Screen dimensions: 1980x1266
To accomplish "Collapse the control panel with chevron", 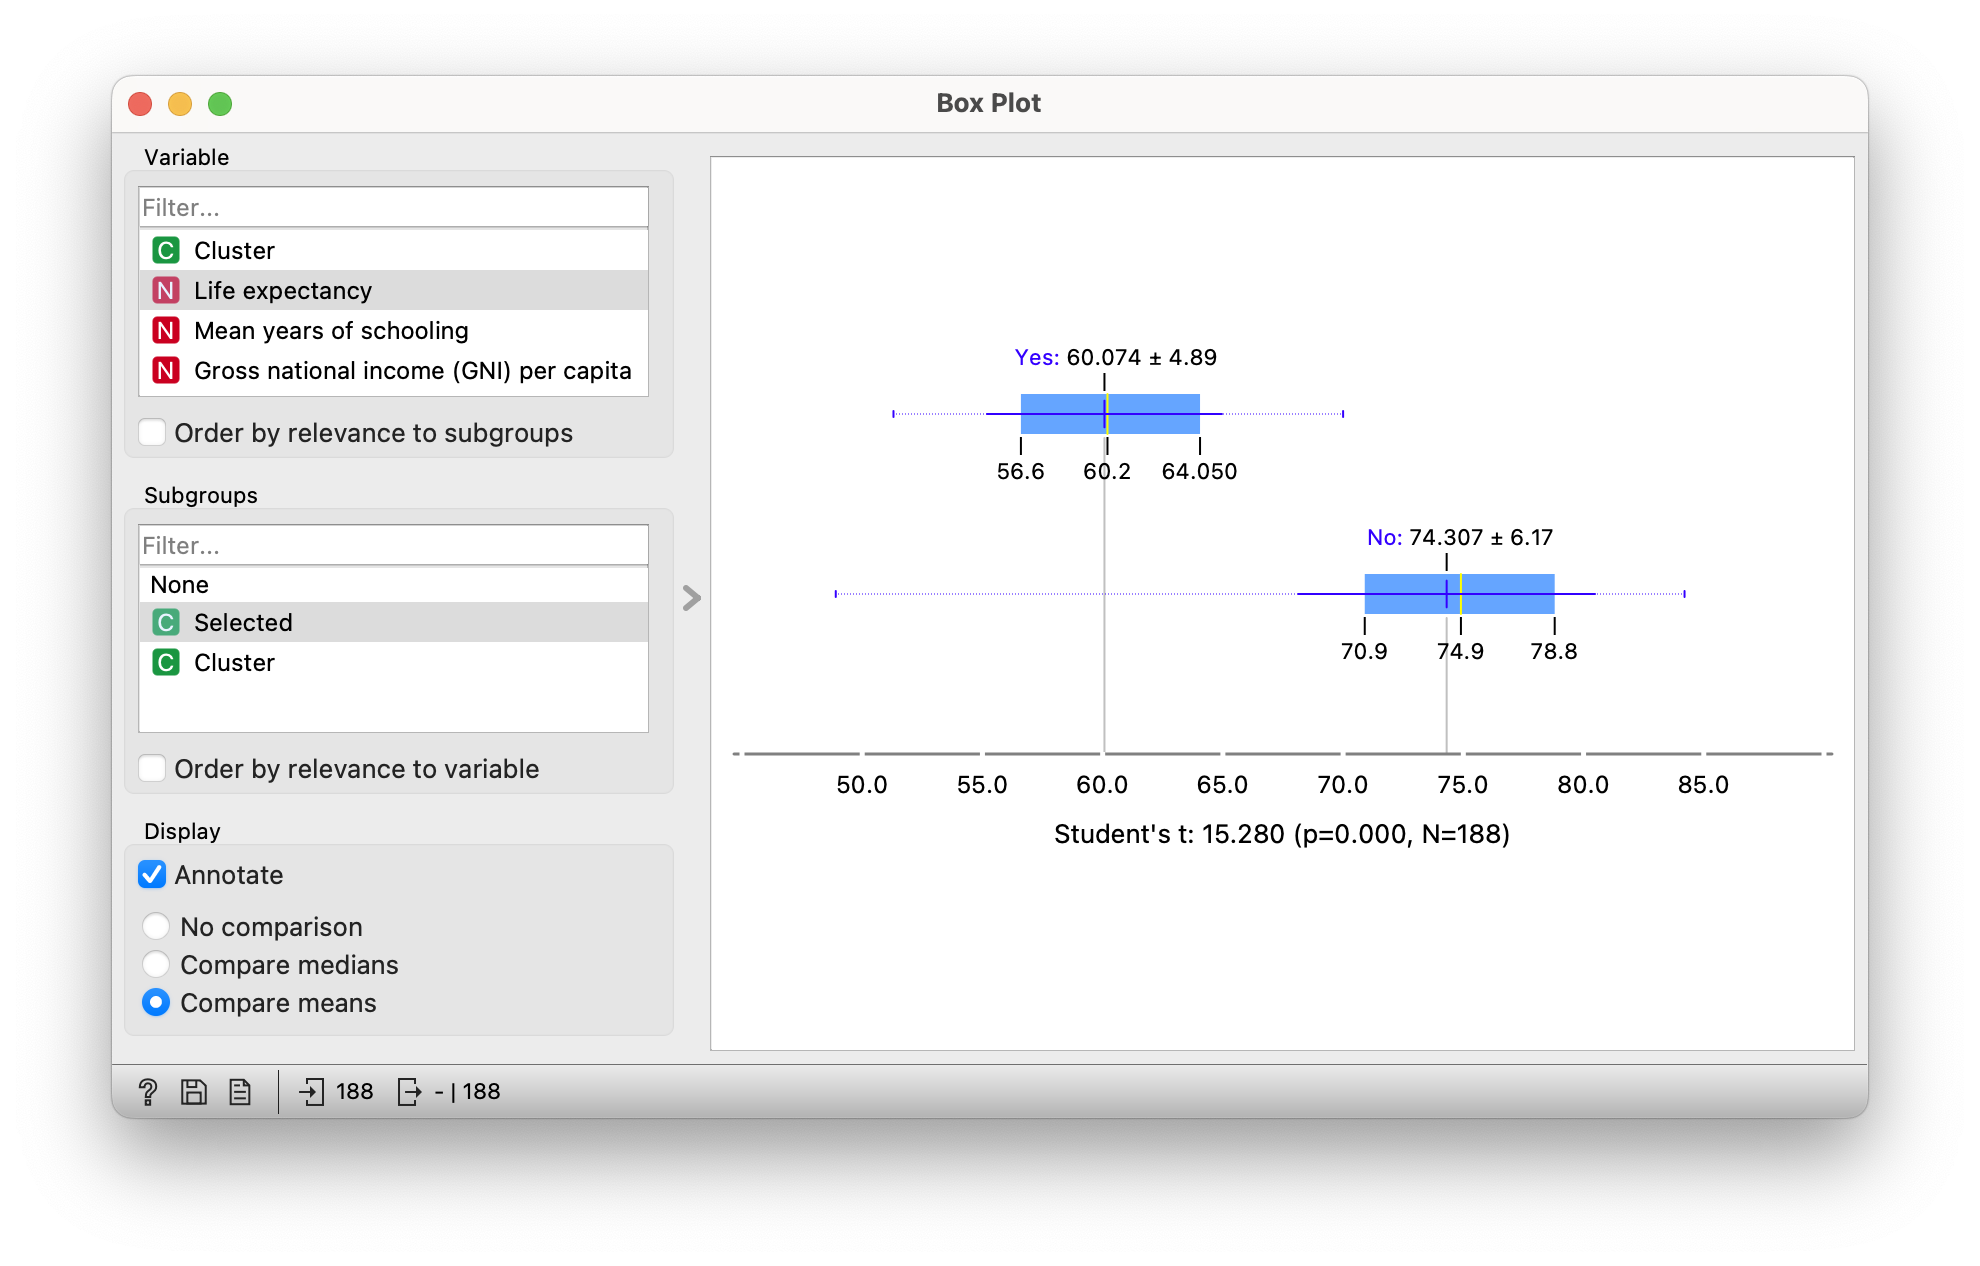I will coord(692,598).
